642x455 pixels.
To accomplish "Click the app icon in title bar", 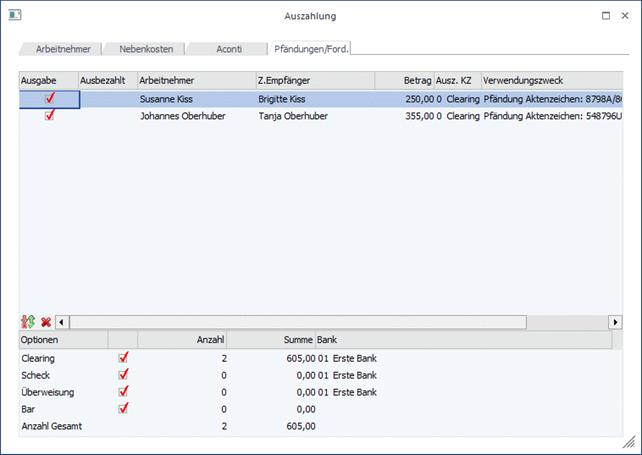I will [15, 16].
